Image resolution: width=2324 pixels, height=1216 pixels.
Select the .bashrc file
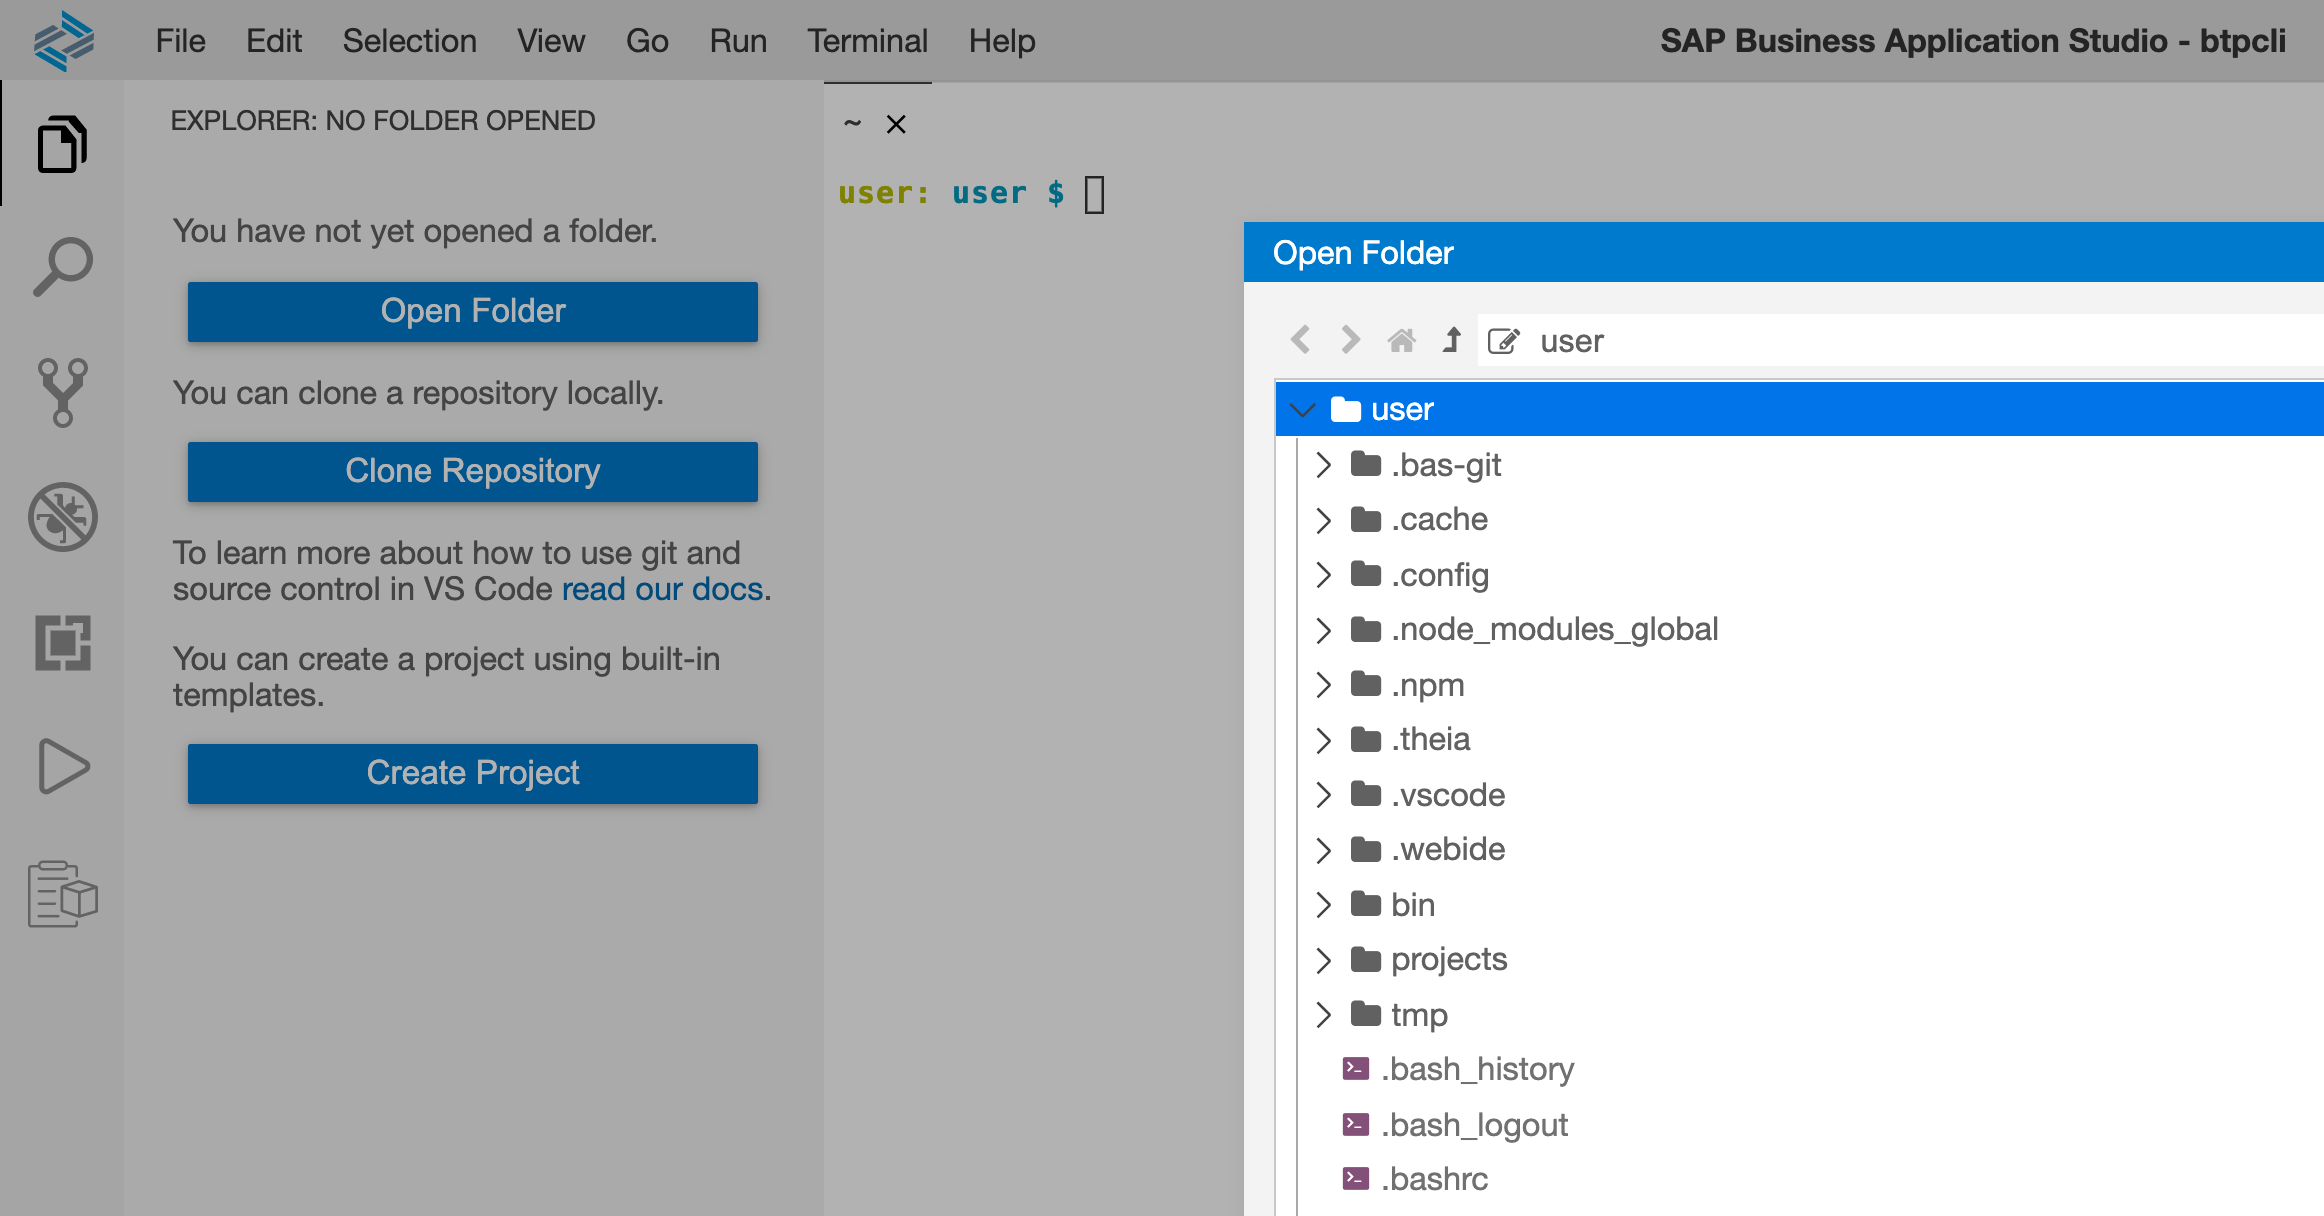[1434, 1179]
